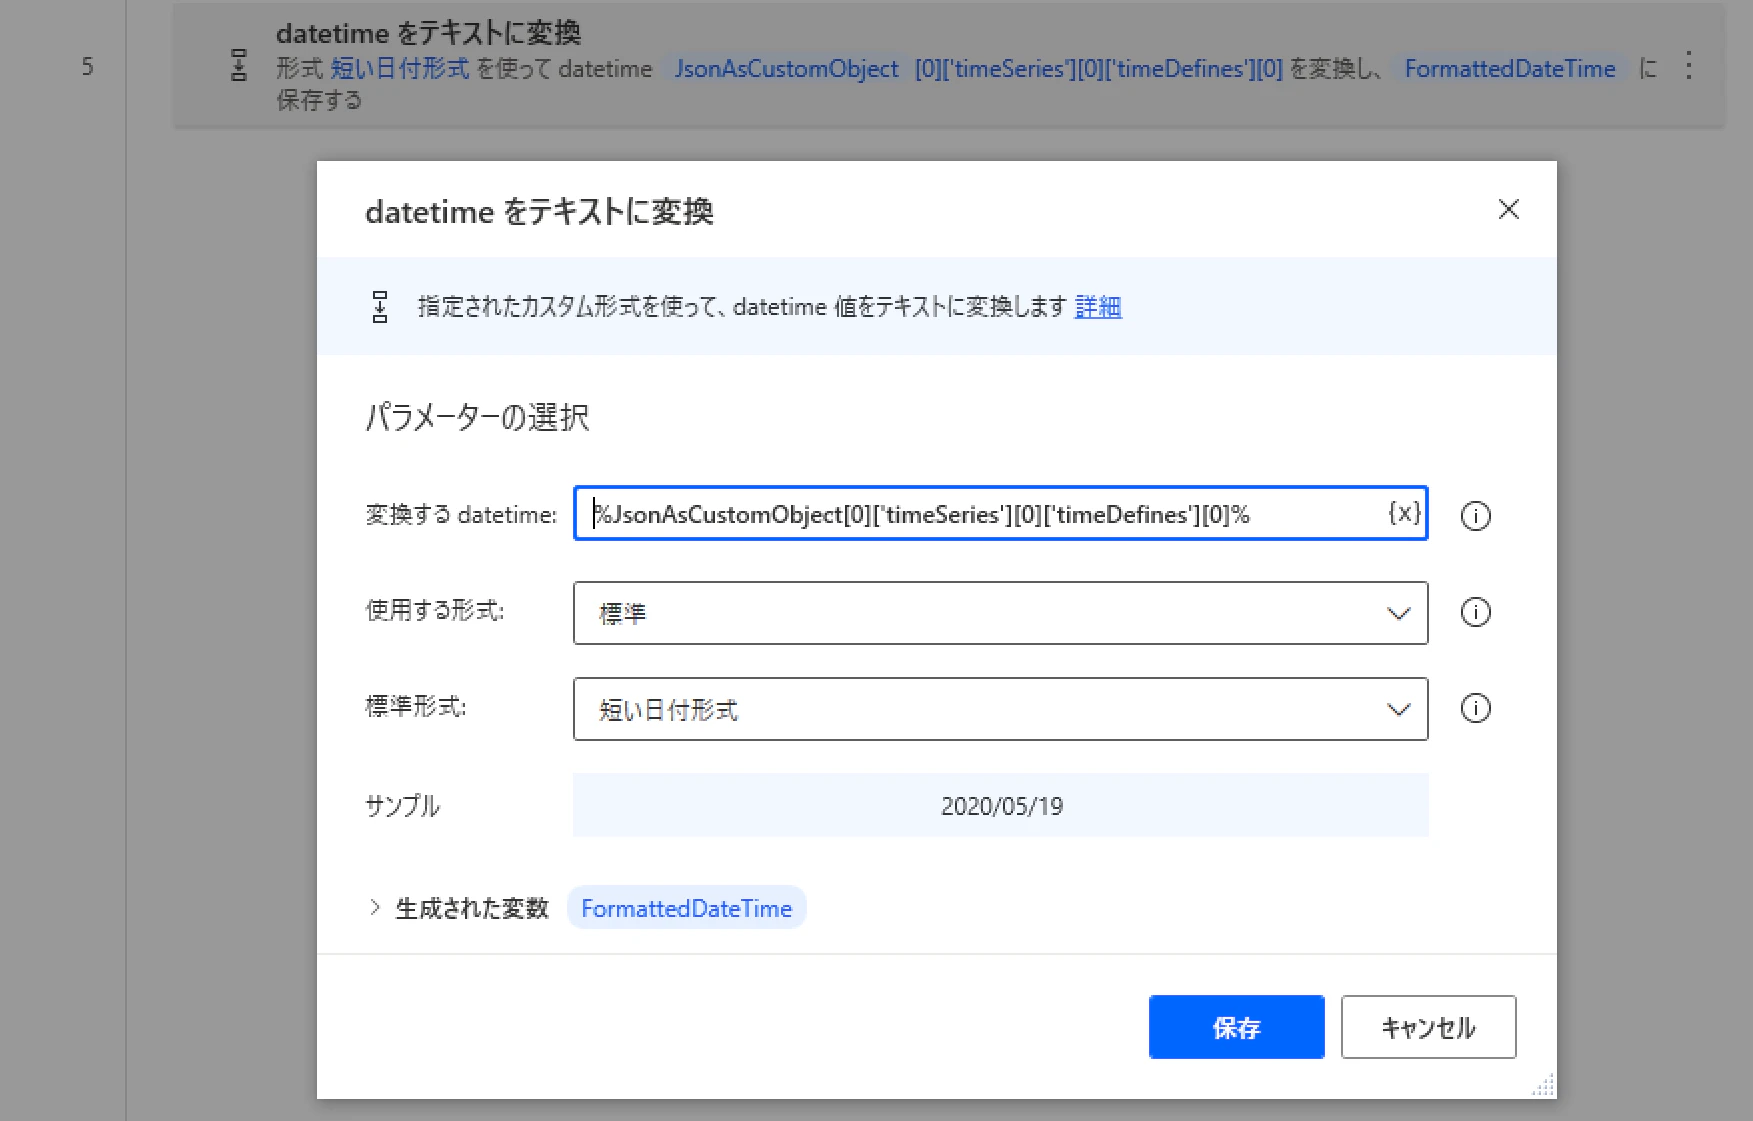
Task: Click the 使用する形式: label
Action: pos(435,610)
